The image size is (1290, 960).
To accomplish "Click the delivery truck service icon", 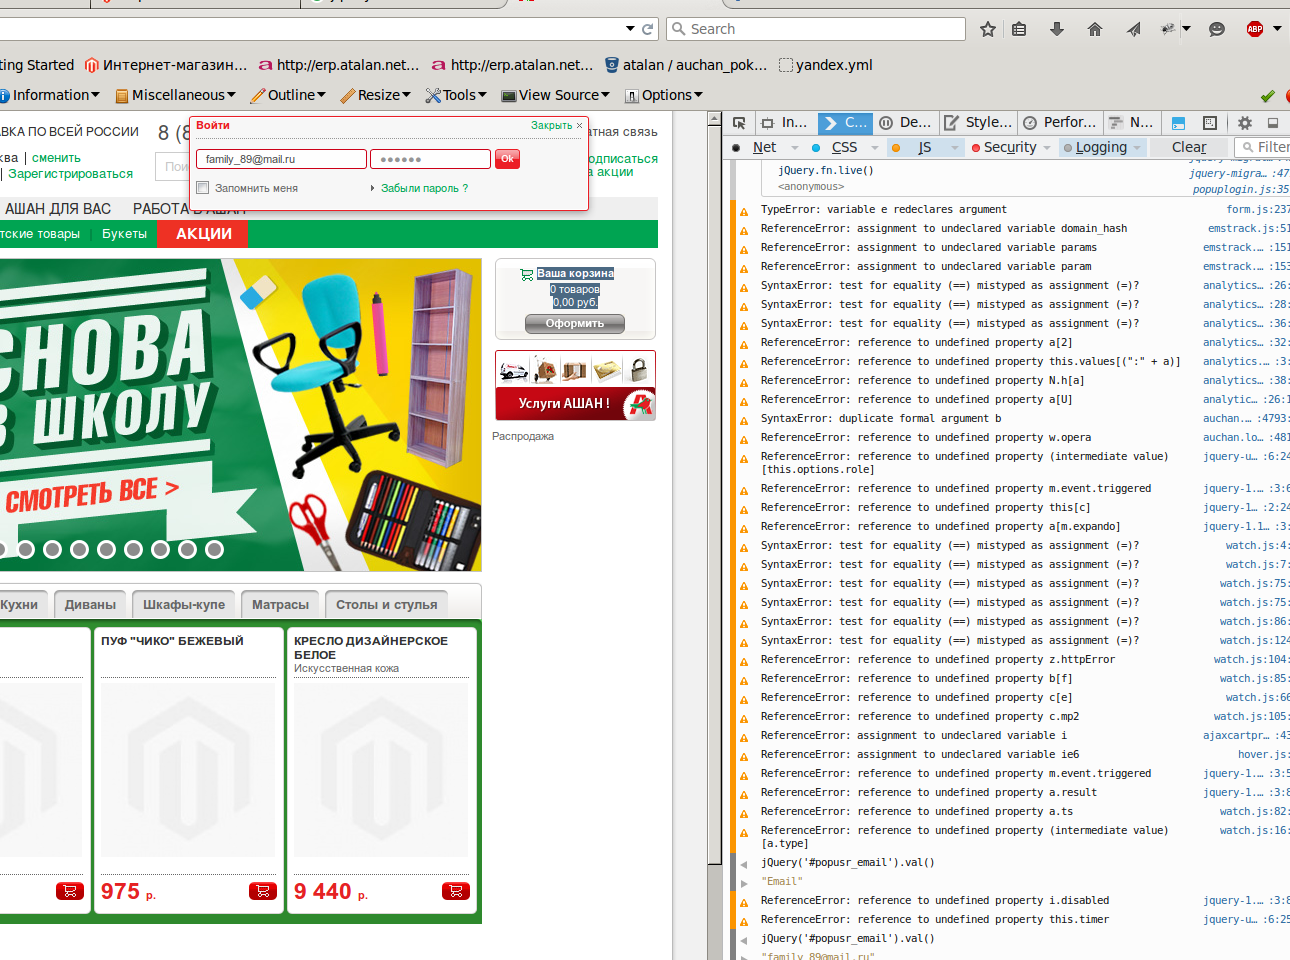I will [513, 371].
